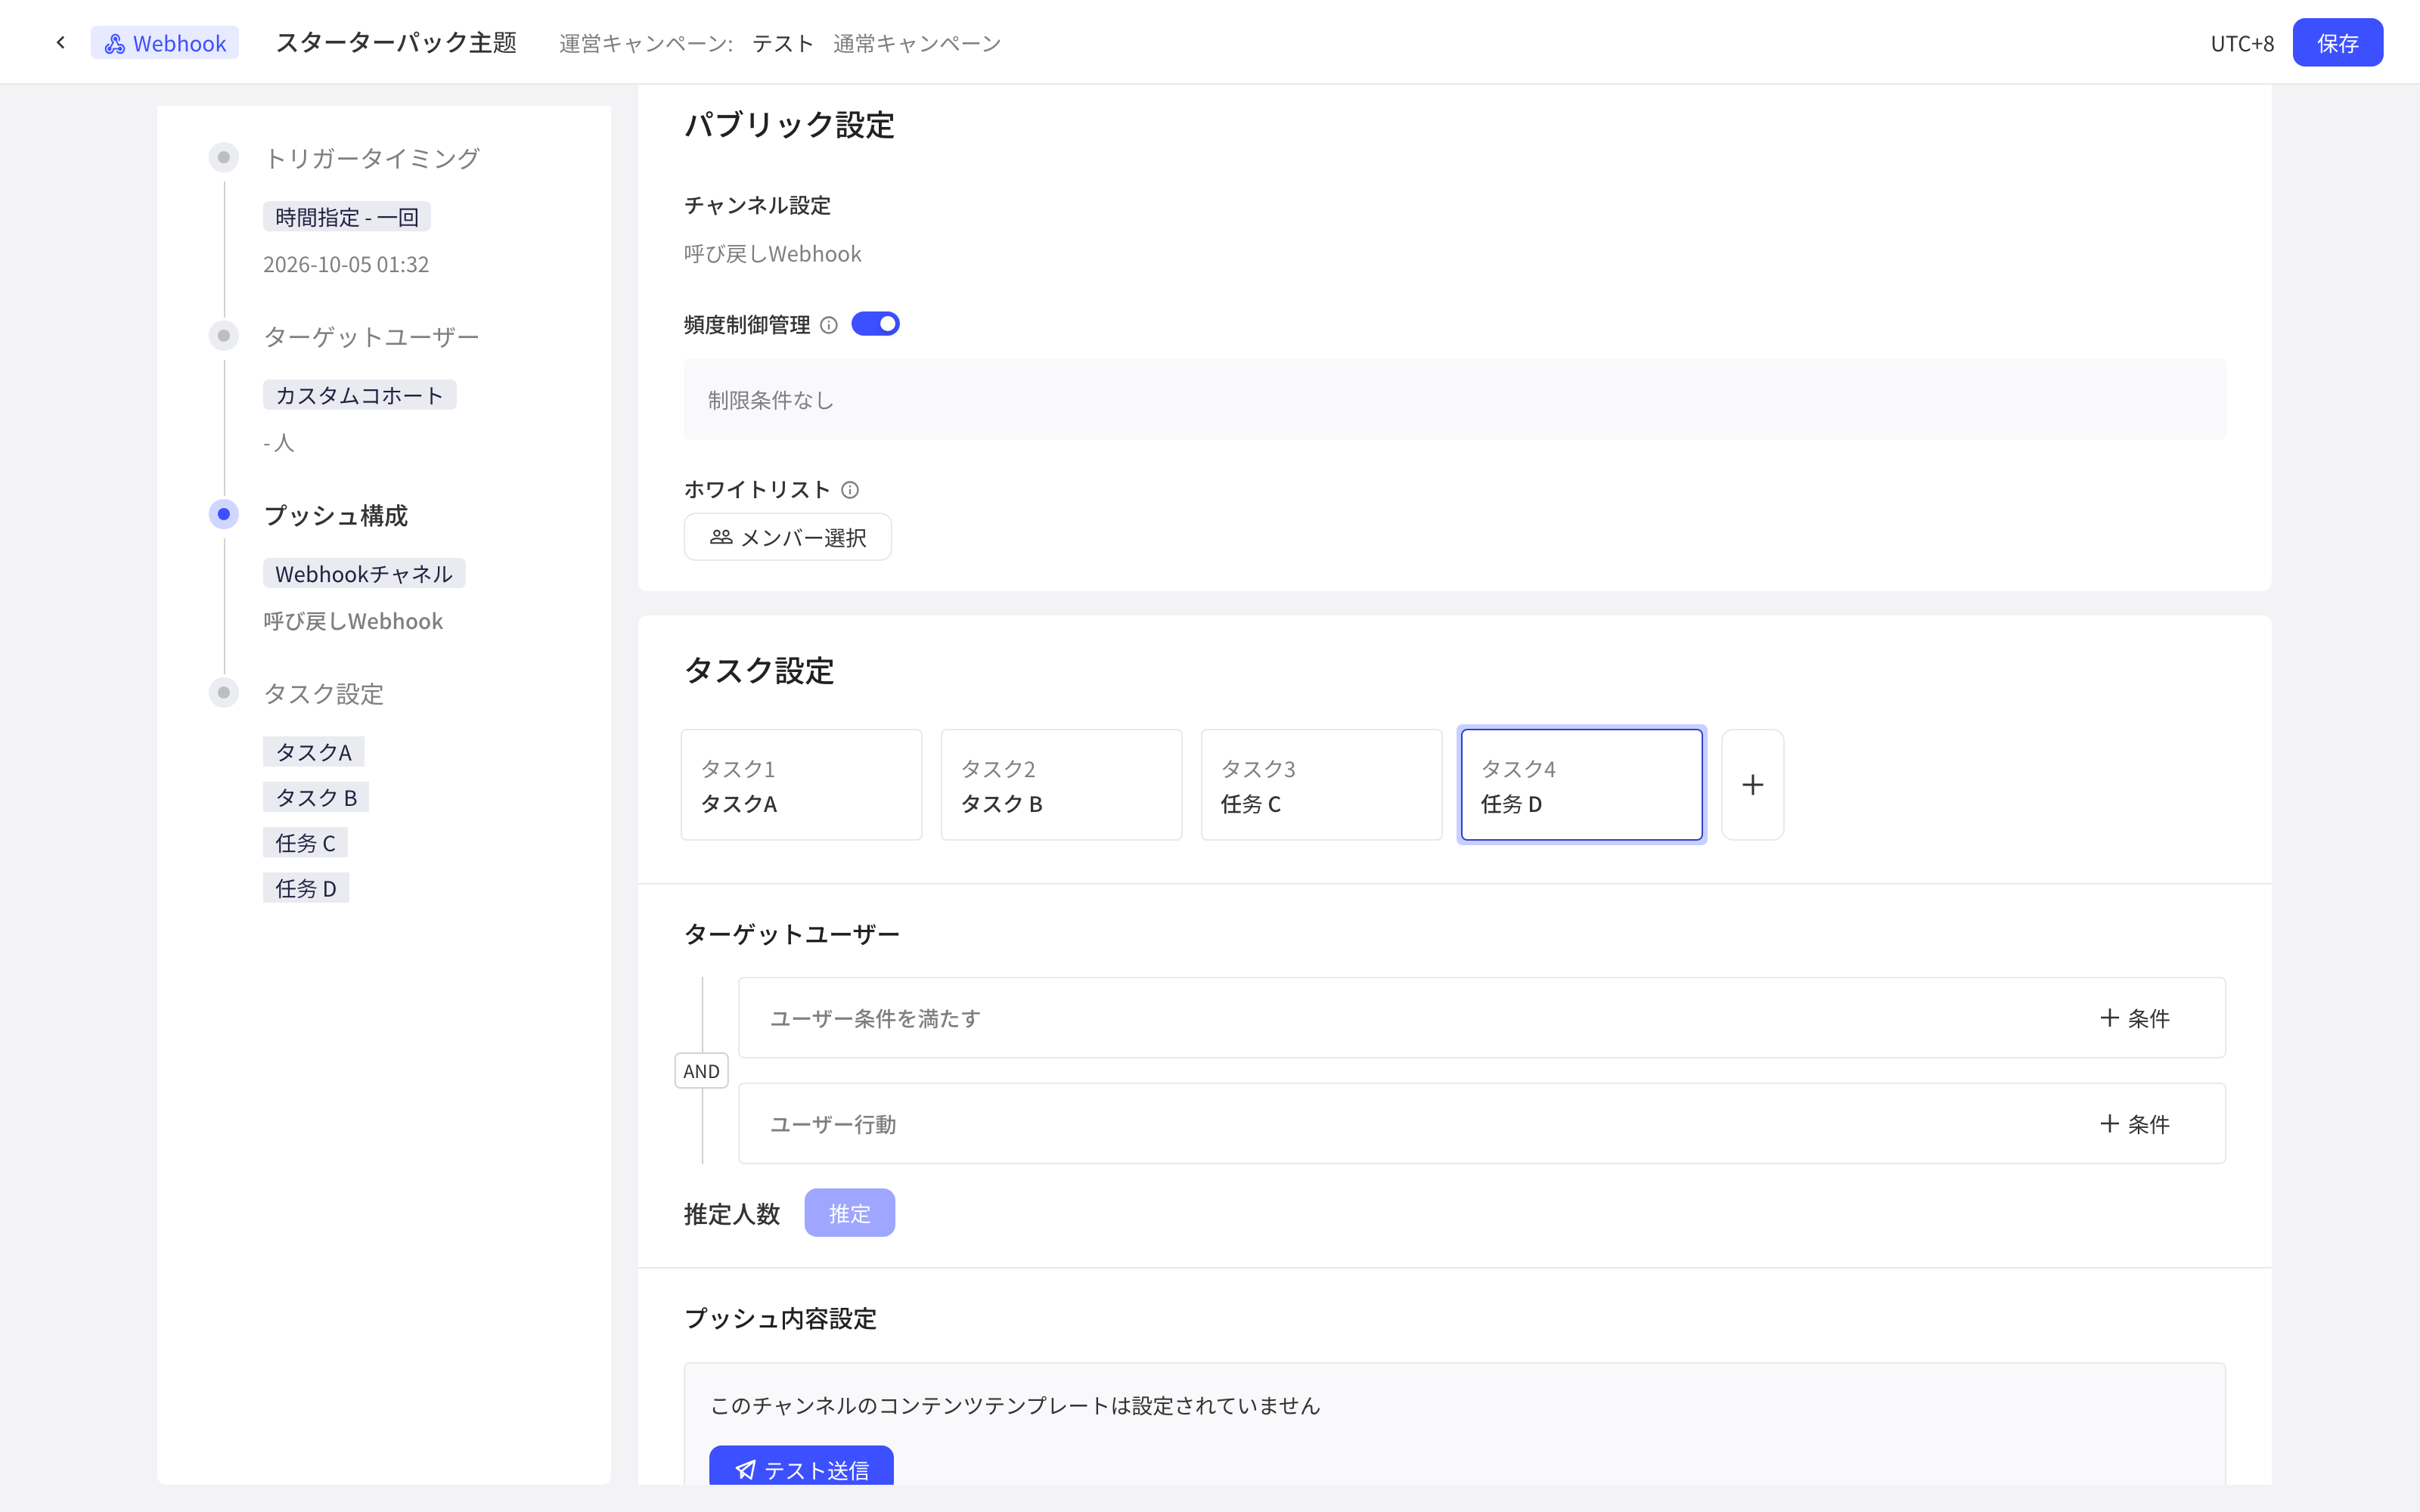The width and height of the screenshot is (2420, 1512).
Task: Click the Webhook channel badge icon
Action: [x=115, y=43]
